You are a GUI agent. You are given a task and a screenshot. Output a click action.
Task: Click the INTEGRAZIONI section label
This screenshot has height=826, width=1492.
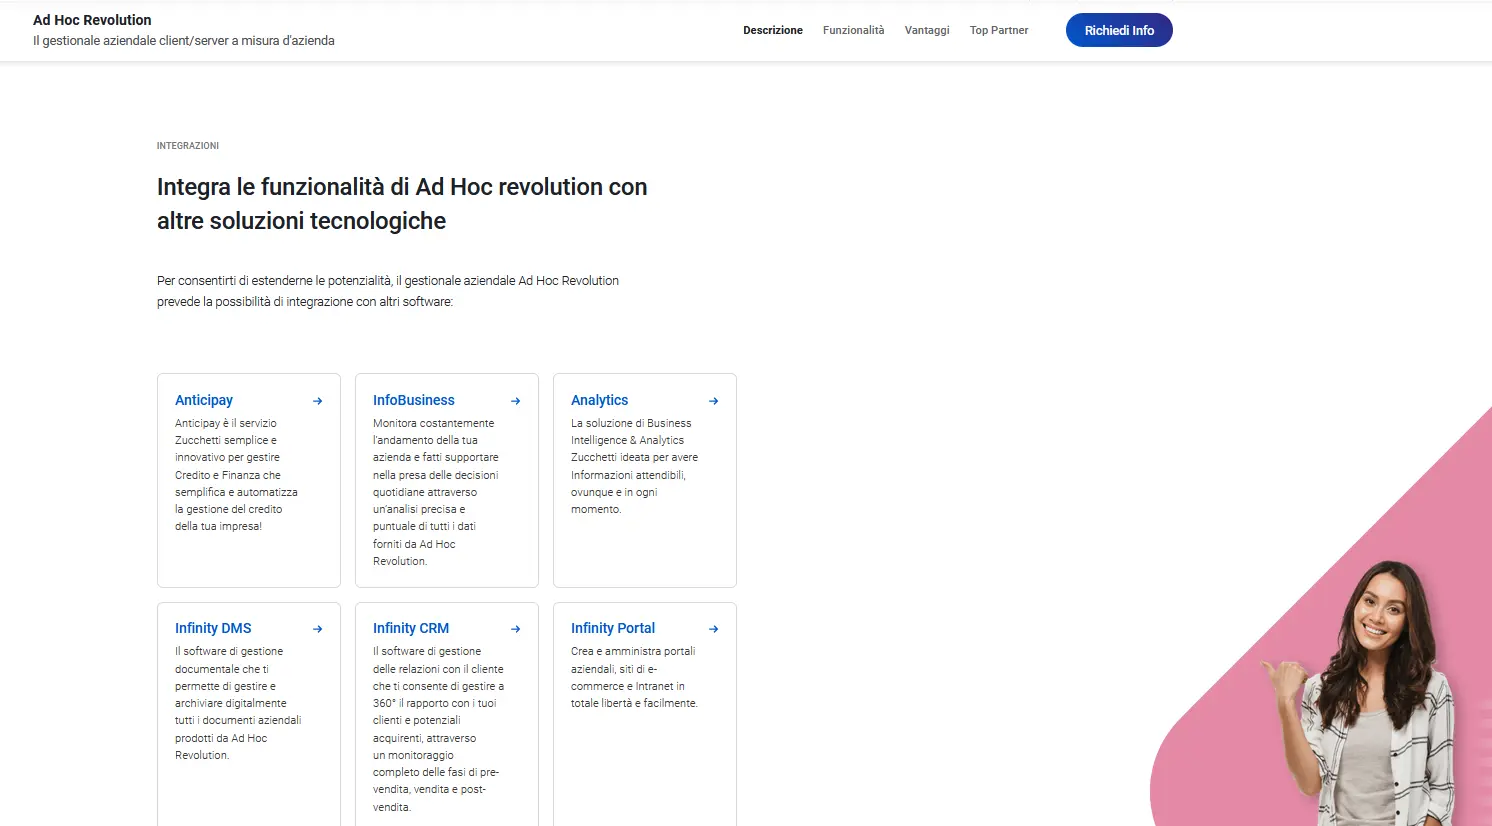click(188, 146)
